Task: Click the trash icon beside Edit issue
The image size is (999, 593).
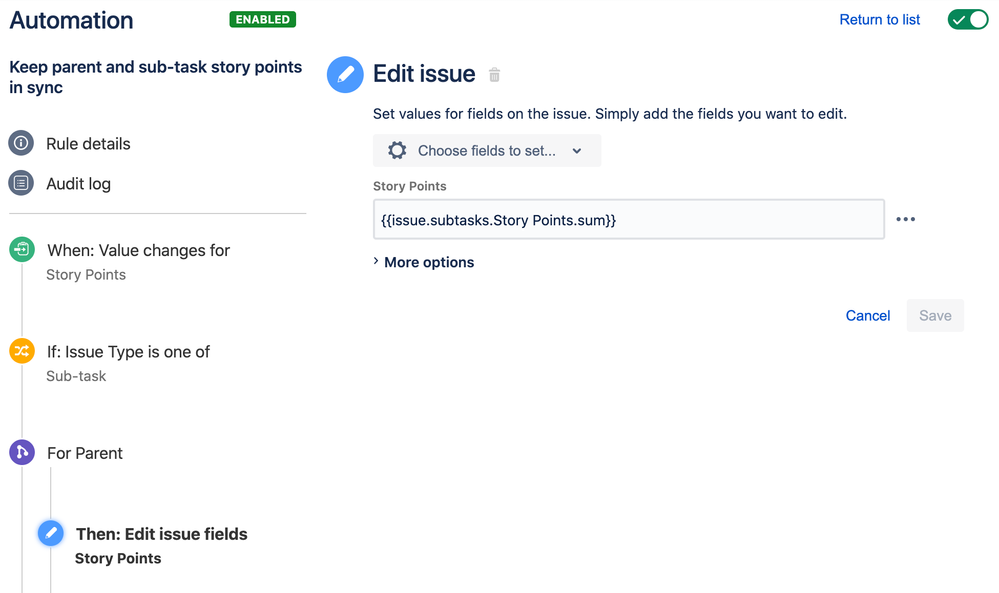Action: [x=494, y=75]
